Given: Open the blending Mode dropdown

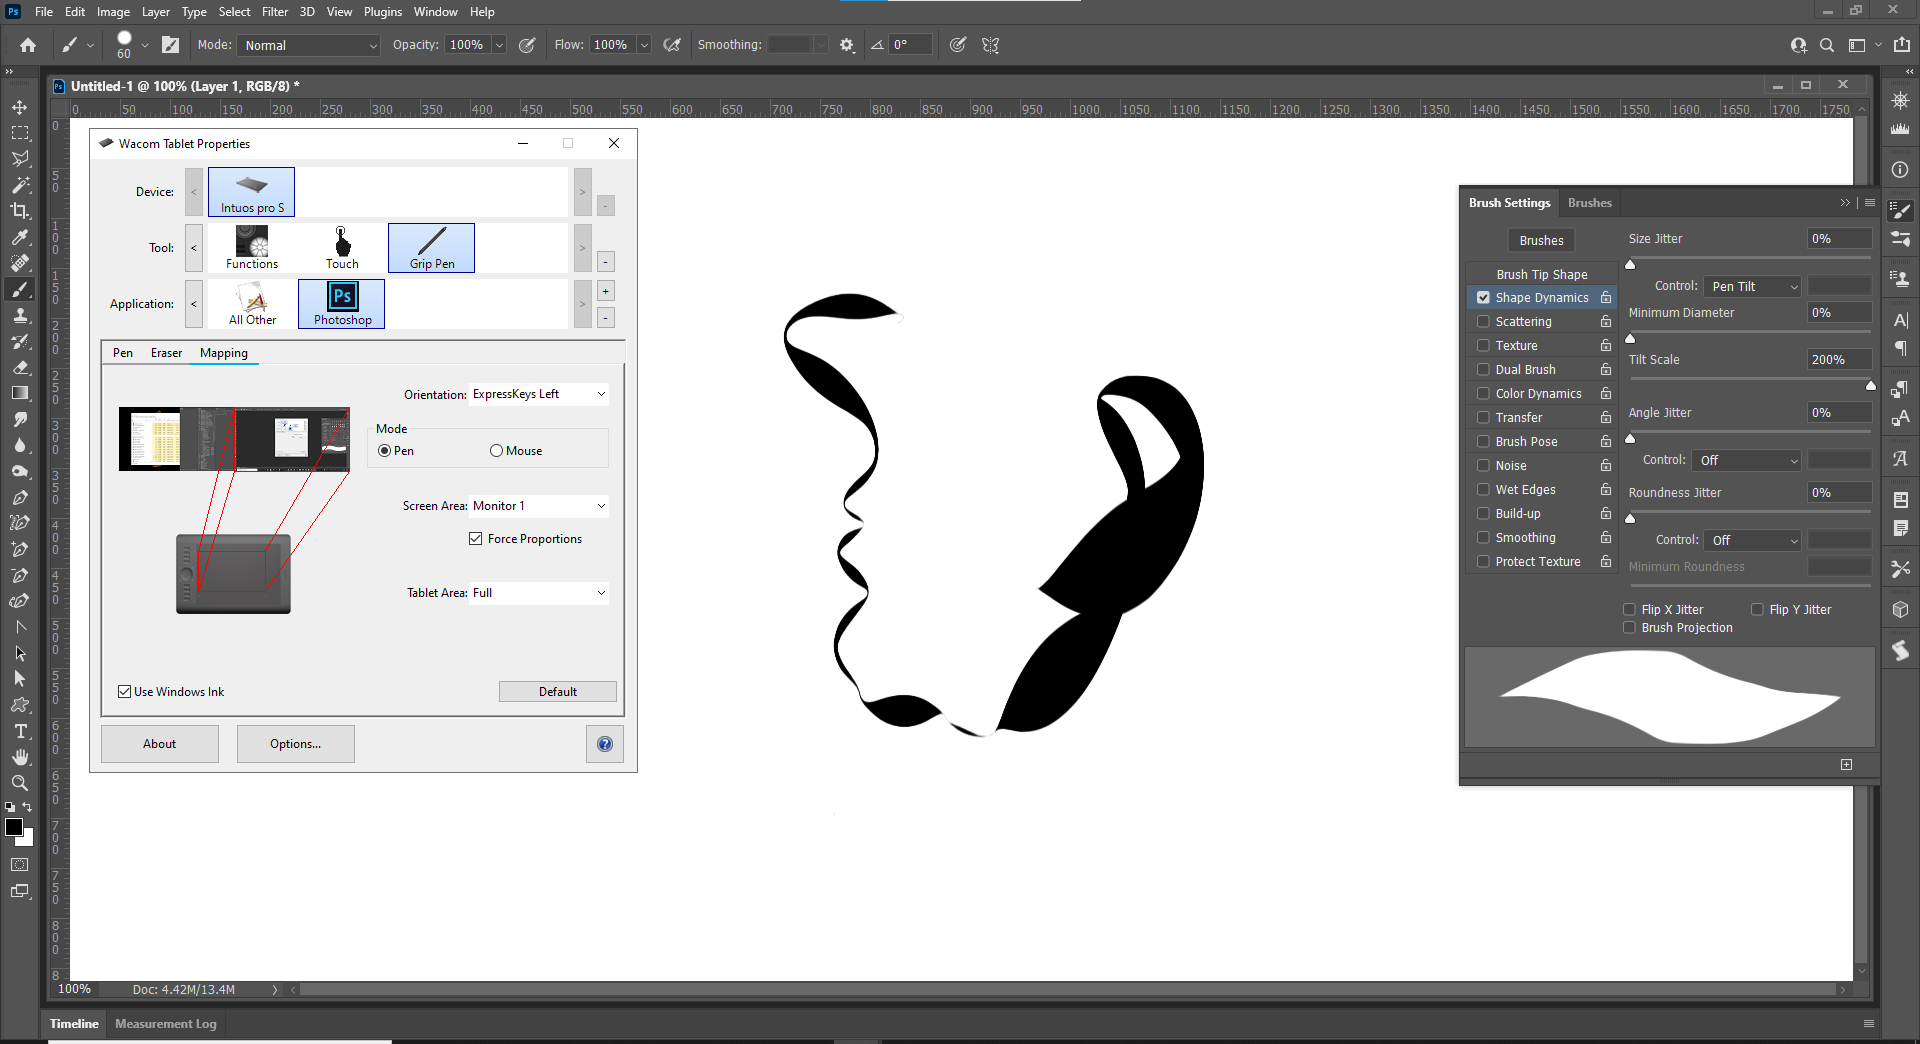Looking at the screenshot, I should point(308,45).
